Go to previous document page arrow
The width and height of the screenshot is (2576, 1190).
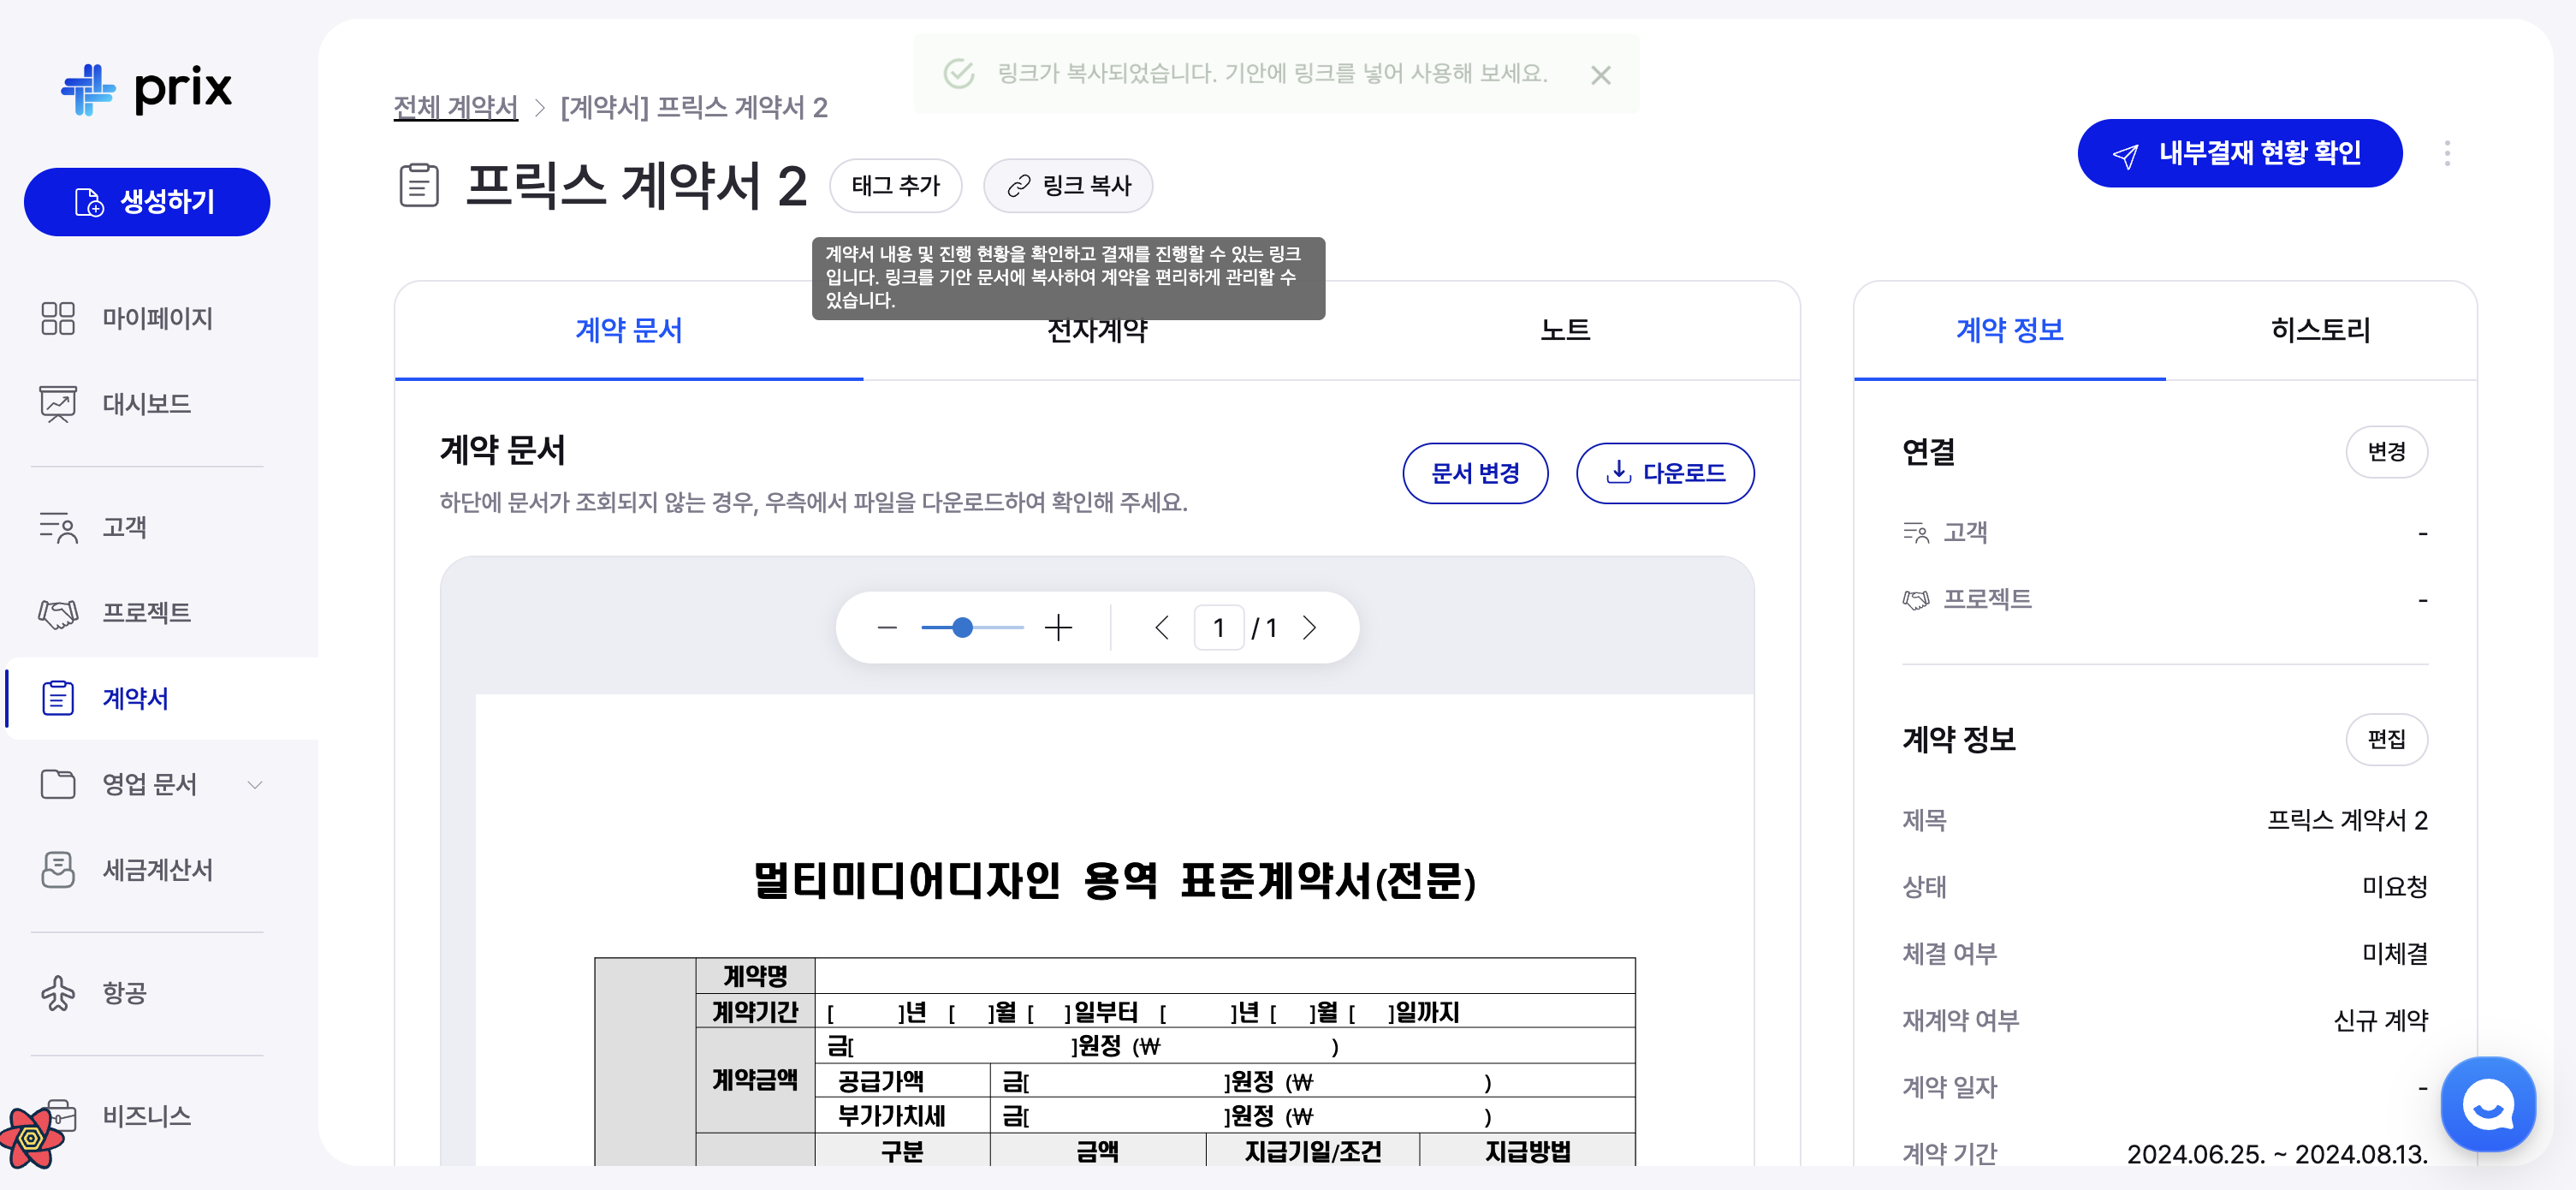1161,628
